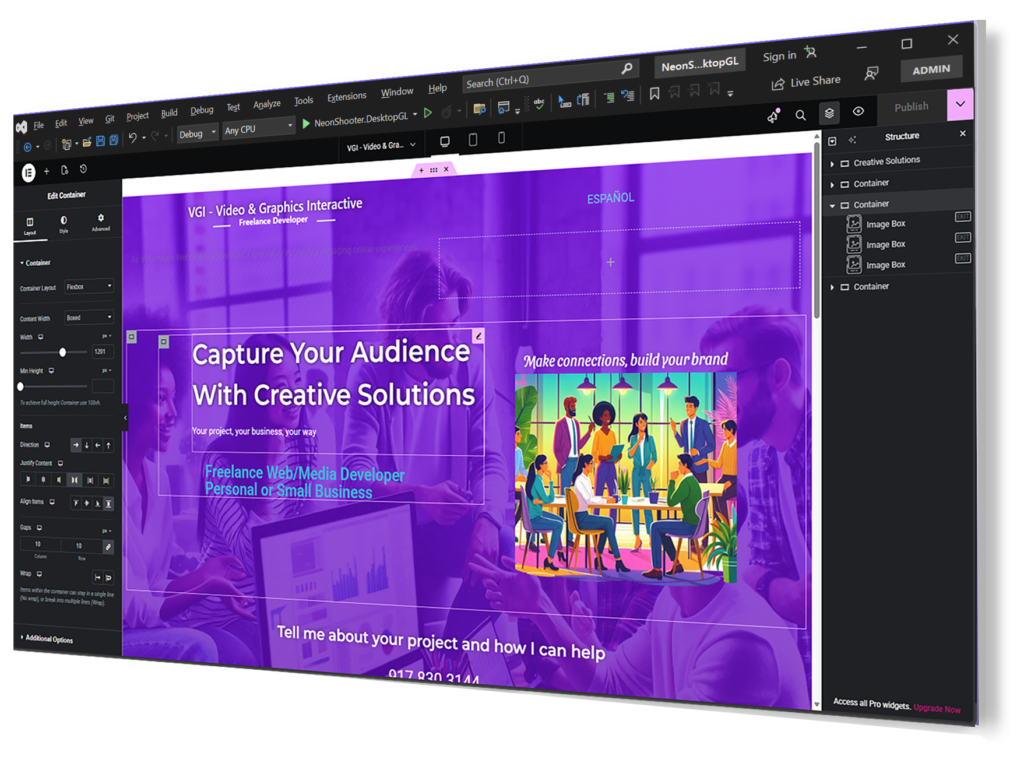Screen dimensions: 1024x763
Task: Toggle the preview eye icon
Action: [858, 111]
